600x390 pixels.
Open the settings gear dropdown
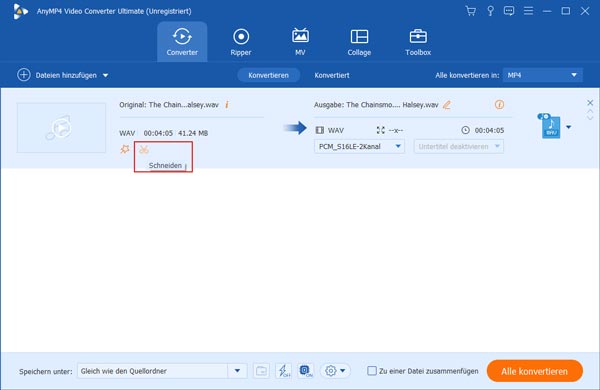pos(335,370)
